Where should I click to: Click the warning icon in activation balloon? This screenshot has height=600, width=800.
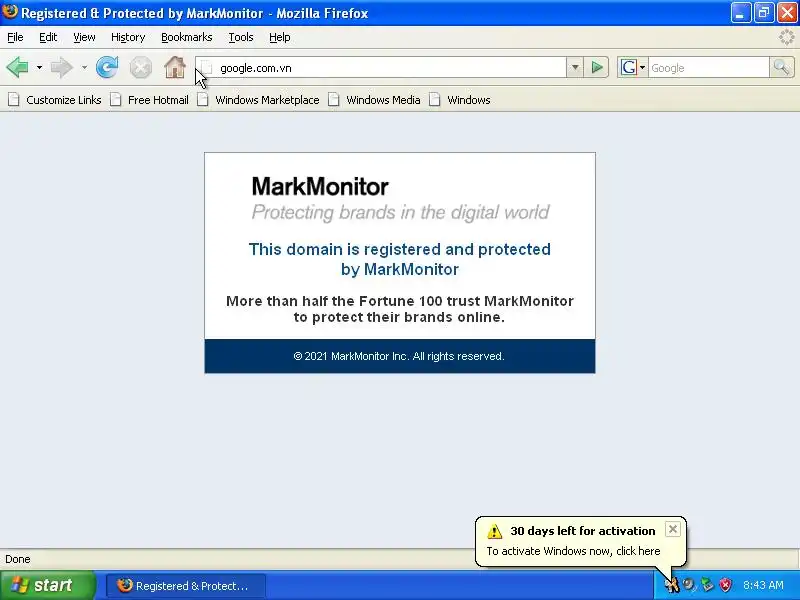(x=494, y=531)
